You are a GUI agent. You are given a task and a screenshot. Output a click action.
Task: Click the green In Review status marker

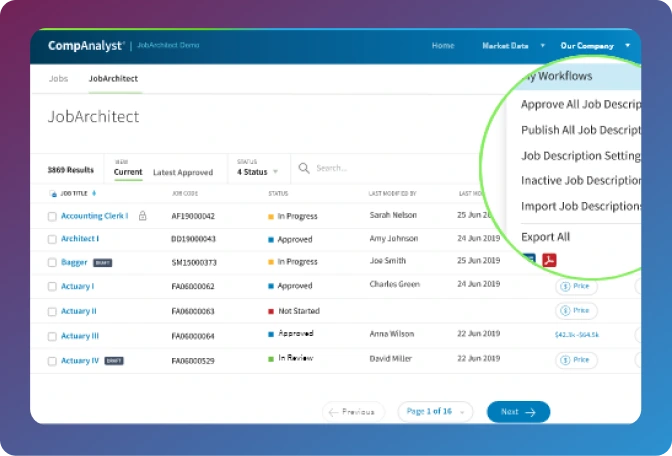coord(271,359)
